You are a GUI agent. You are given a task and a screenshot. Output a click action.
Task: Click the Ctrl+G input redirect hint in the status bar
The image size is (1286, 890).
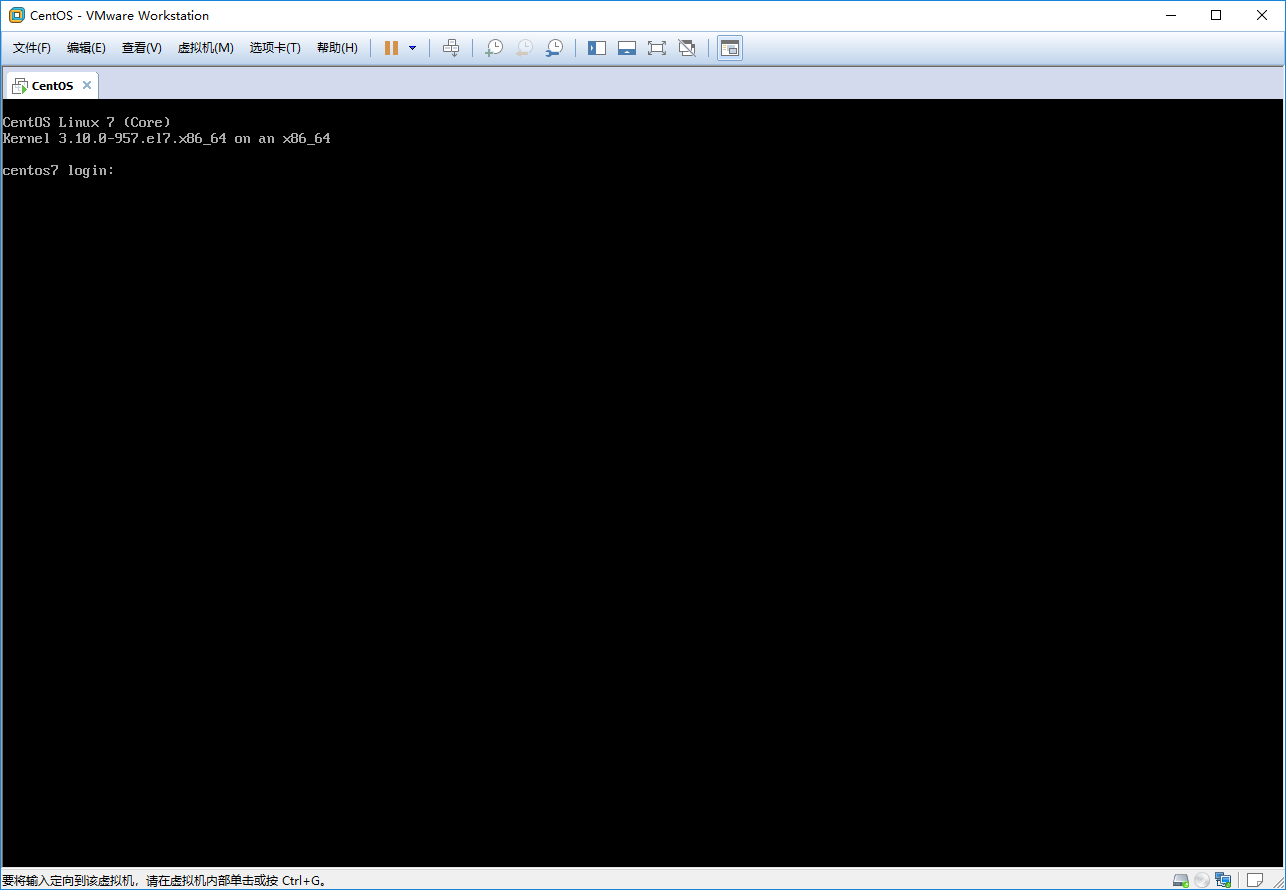pyautogui.click(x=164, y=881)
